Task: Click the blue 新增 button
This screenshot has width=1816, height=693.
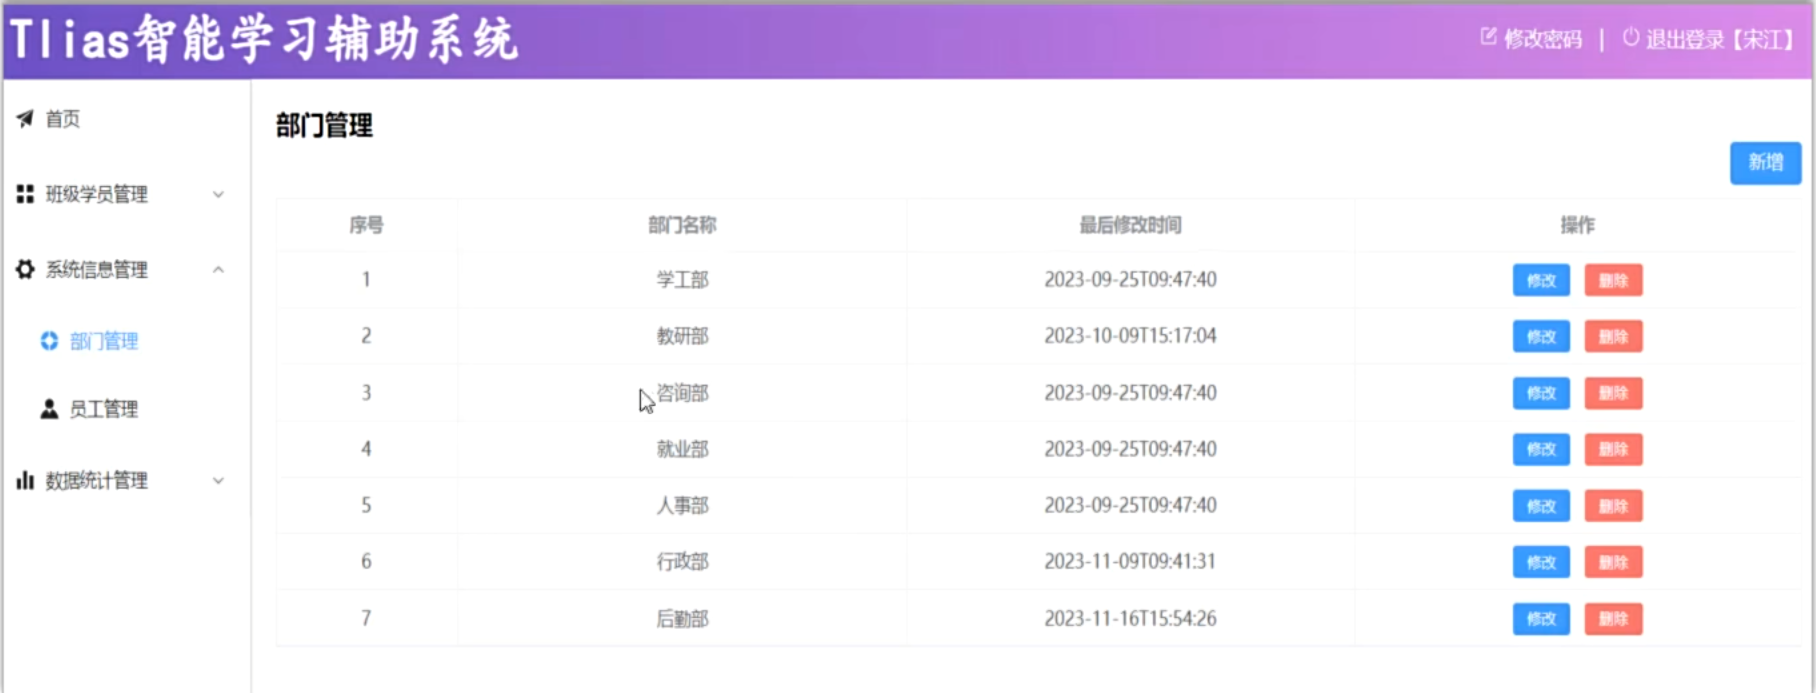Action: [x=1765, y=163]
